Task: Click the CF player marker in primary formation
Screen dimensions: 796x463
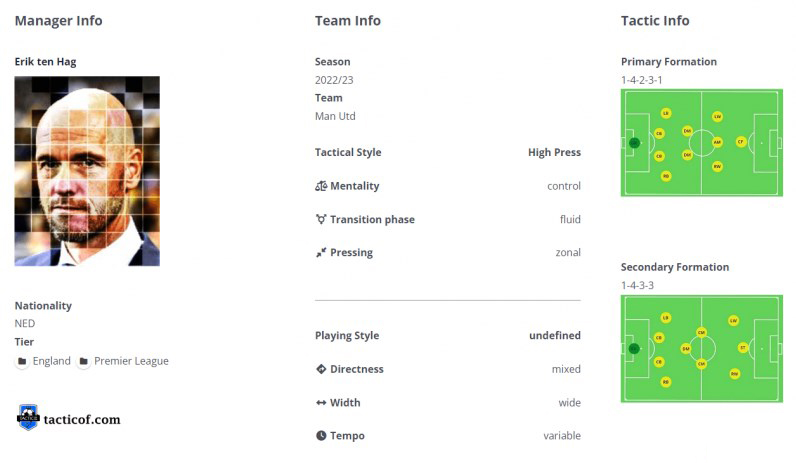Action: (741, 142)
